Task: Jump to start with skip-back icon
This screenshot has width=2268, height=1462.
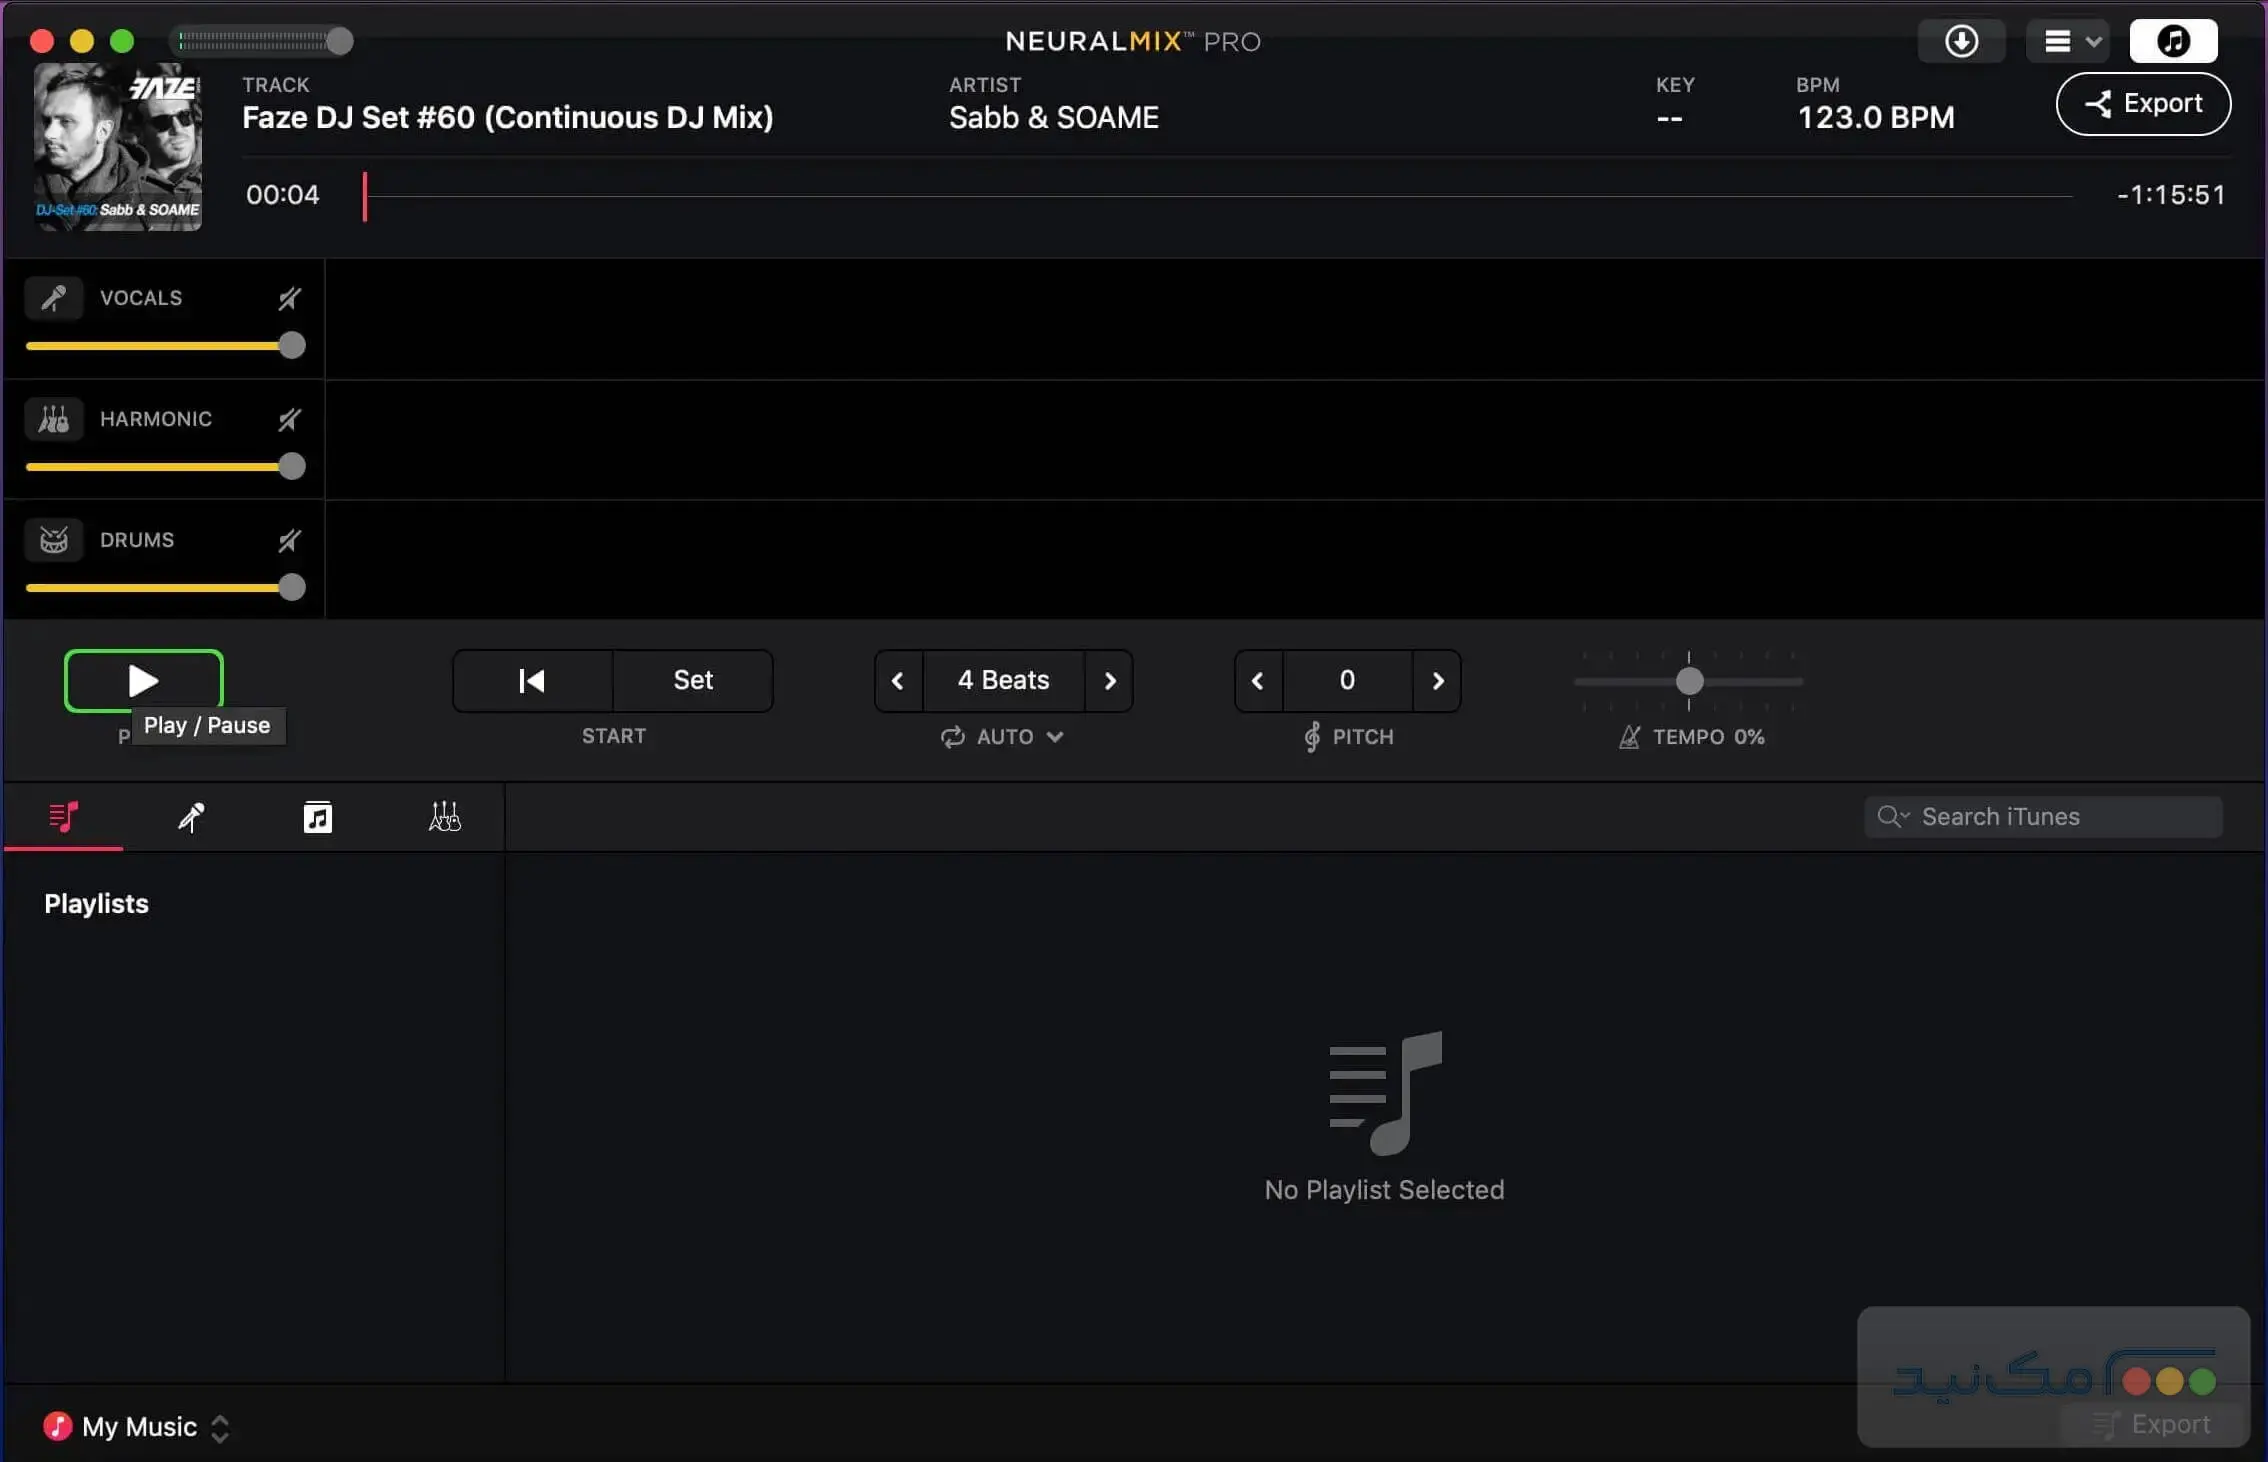Action: click(532, 681)
